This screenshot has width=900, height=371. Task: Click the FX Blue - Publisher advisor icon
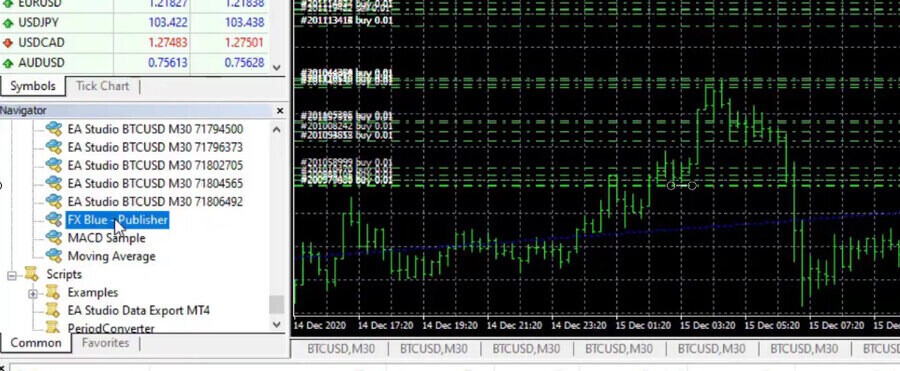point(53,220)
